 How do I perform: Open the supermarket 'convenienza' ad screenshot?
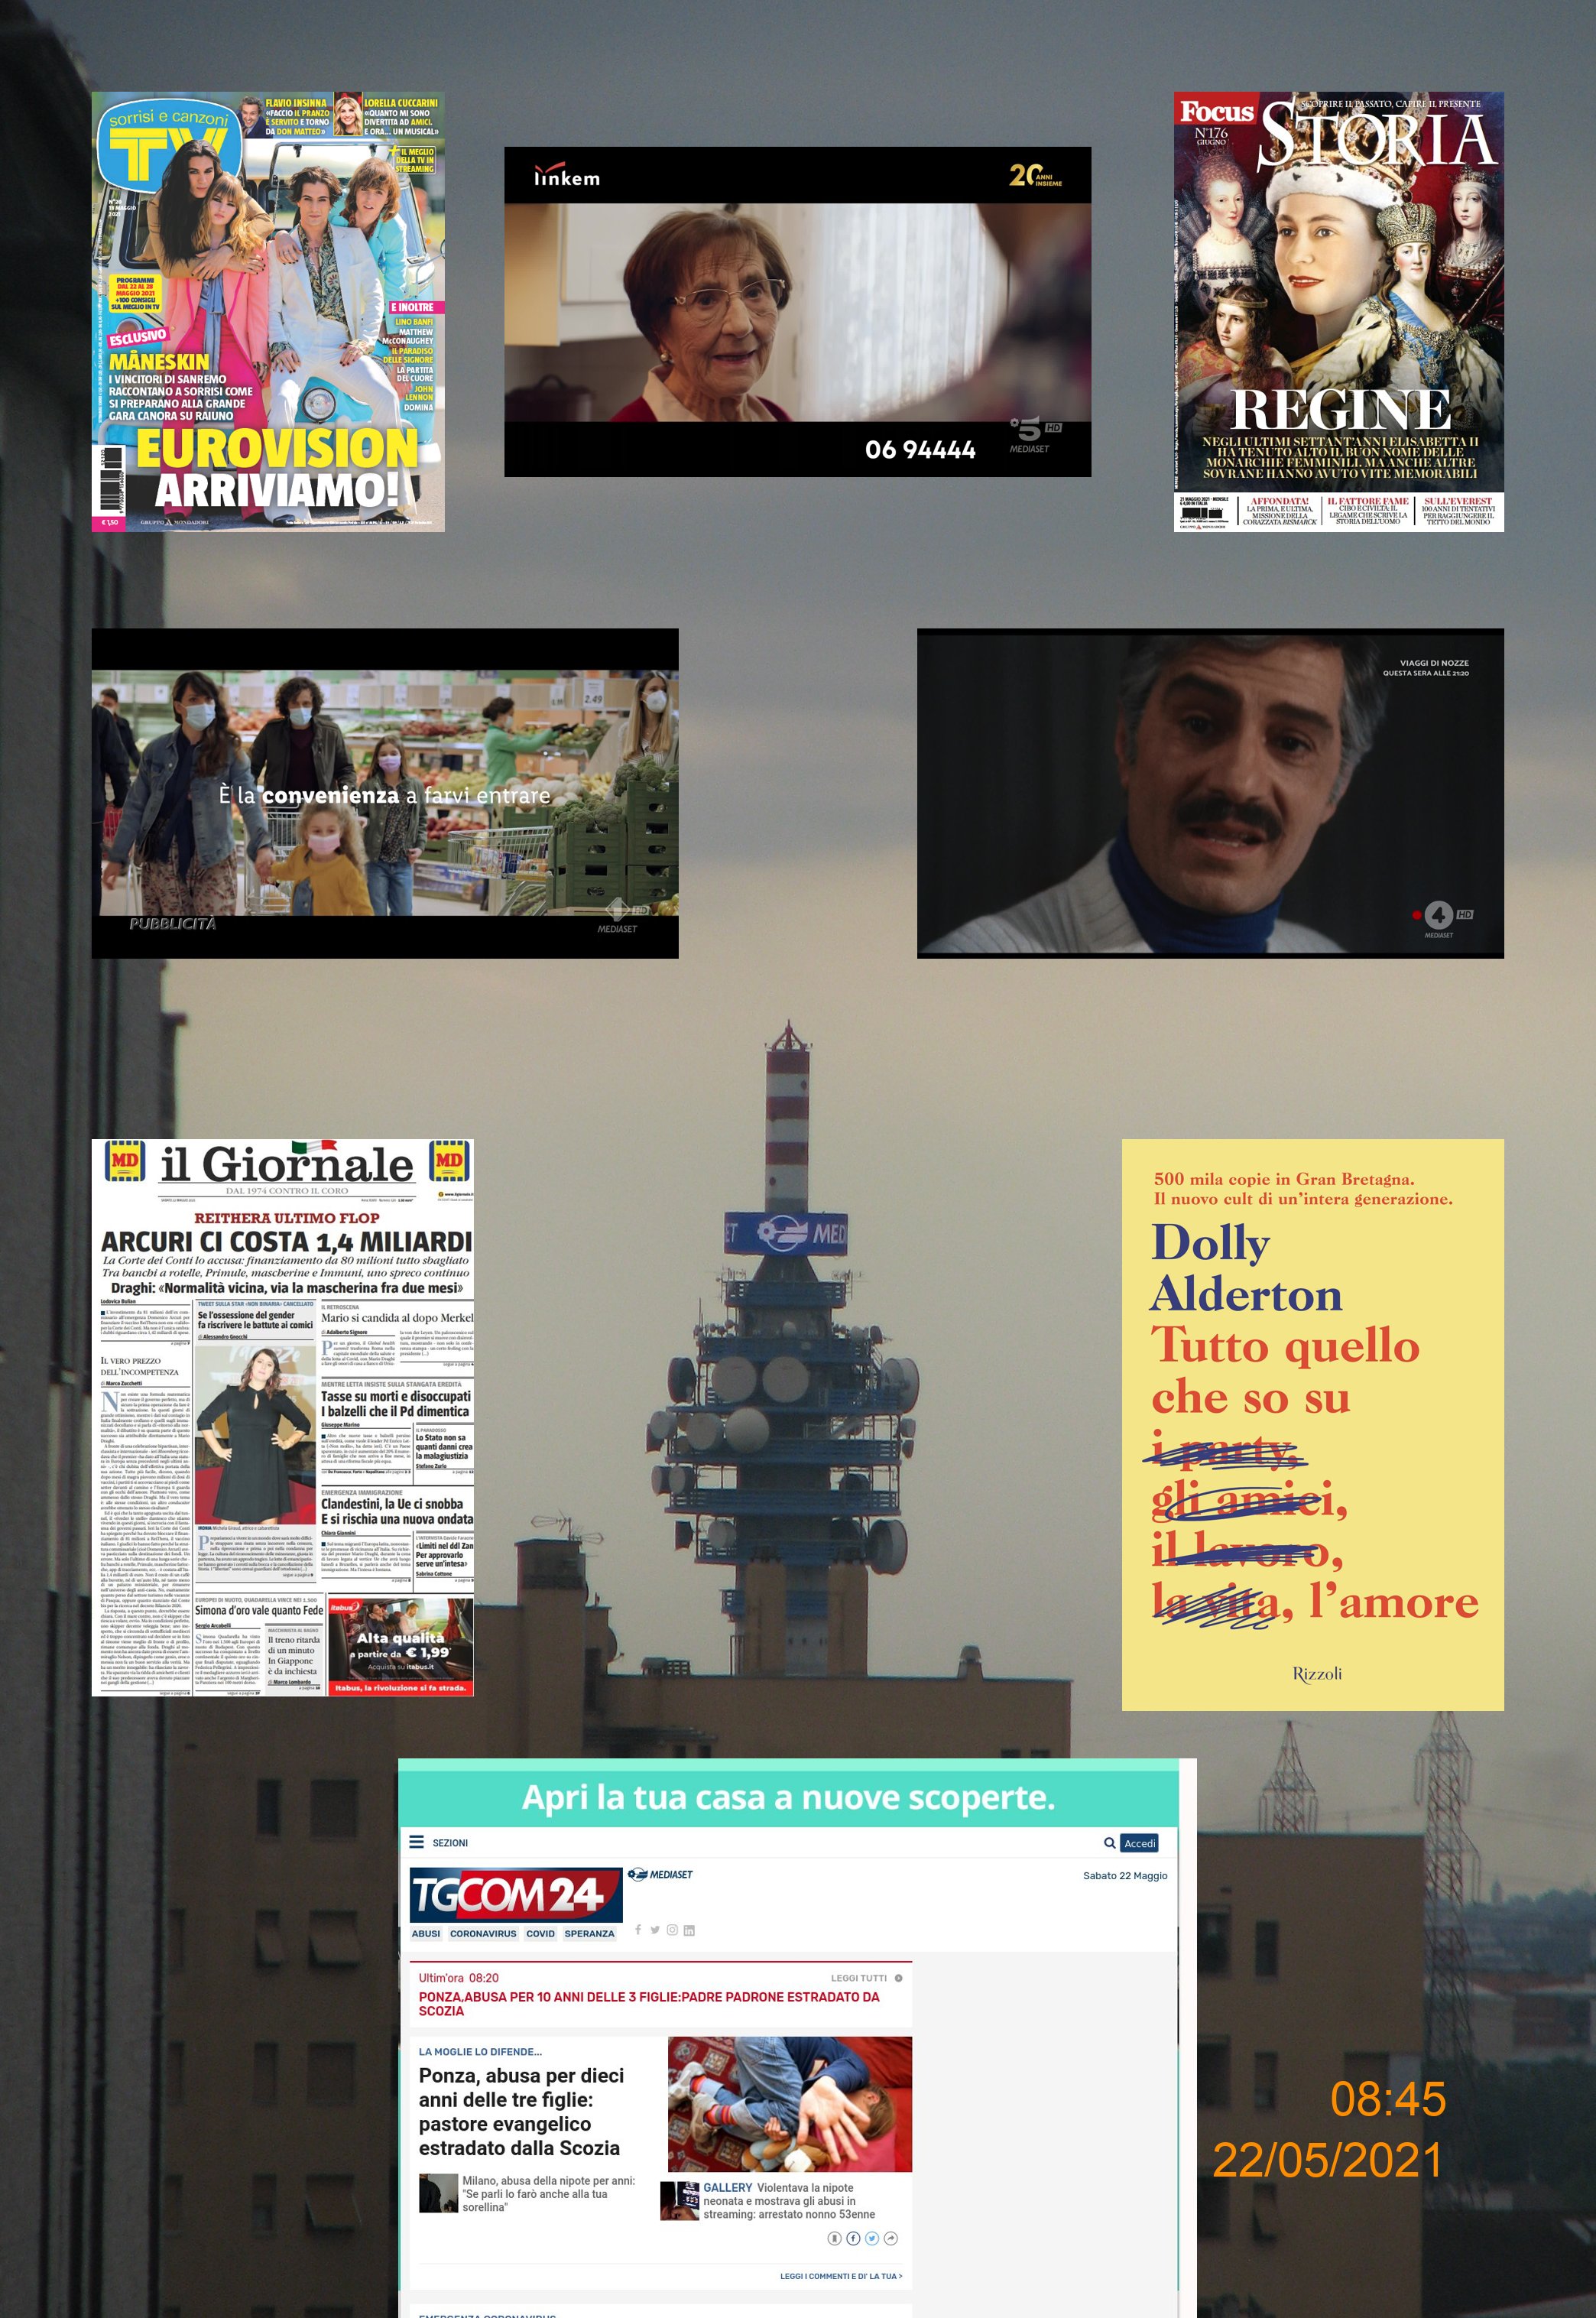click(x=385, y=793)
